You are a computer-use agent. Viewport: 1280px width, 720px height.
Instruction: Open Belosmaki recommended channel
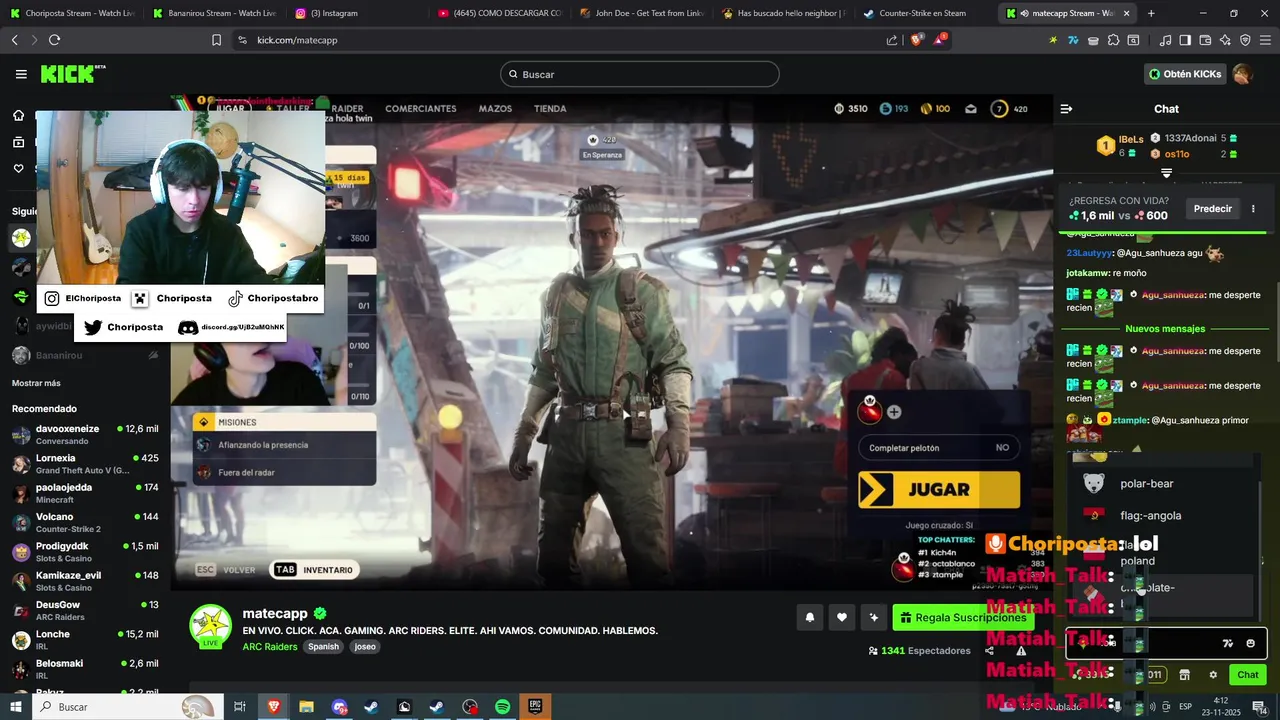pos(85,669)
